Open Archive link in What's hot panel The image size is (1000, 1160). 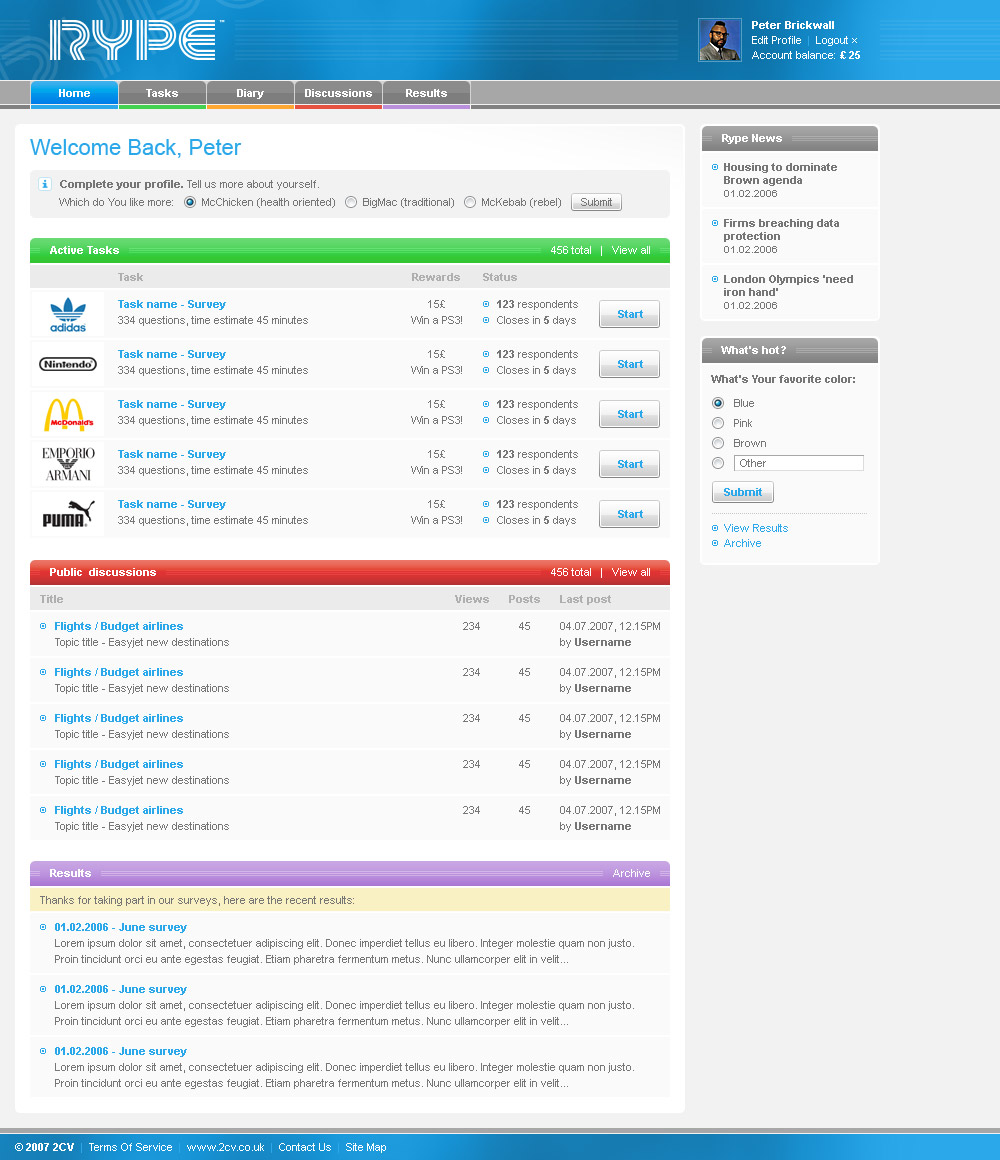click(742, 544)
